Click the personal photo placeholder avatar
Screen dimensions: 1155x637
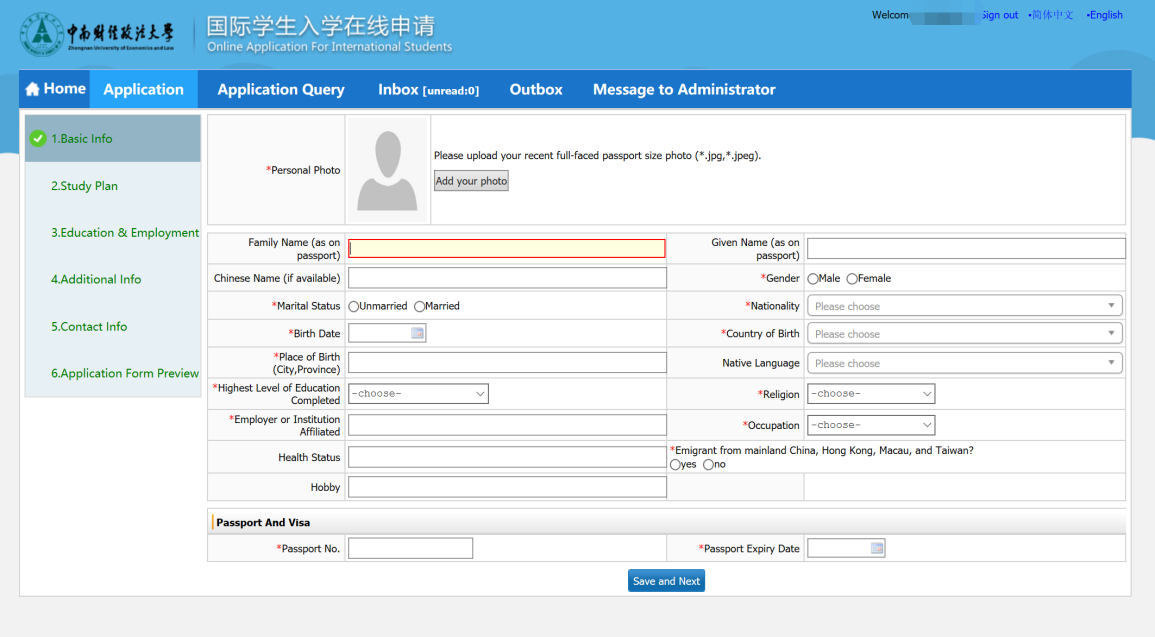[x=387, y=169]
